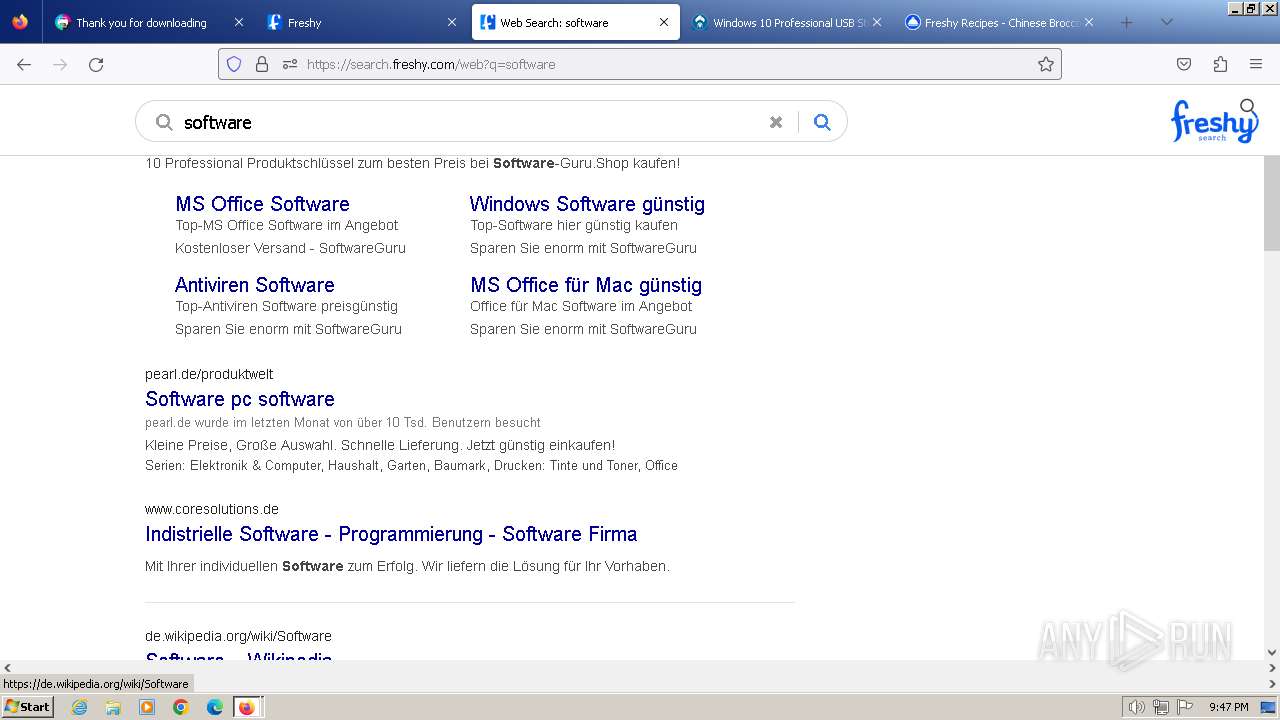Click the freshy search logo
This screenshot has height=720, width=1280.
1214,121
